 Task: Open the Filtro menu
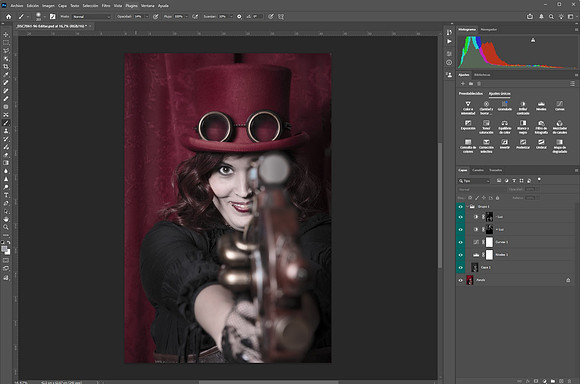[106, 6]
